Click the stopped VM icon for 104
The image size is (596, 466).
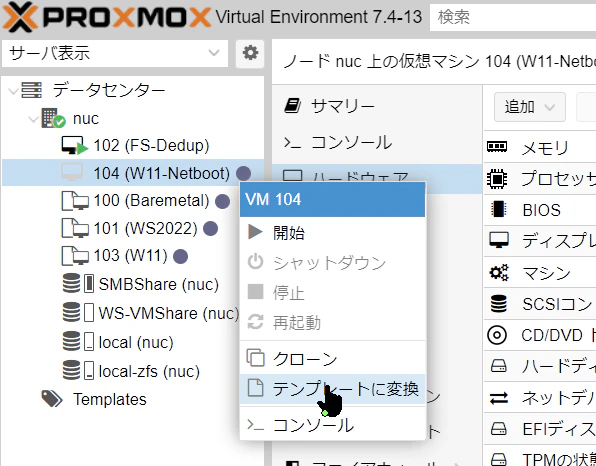click(x=72, y=173)
